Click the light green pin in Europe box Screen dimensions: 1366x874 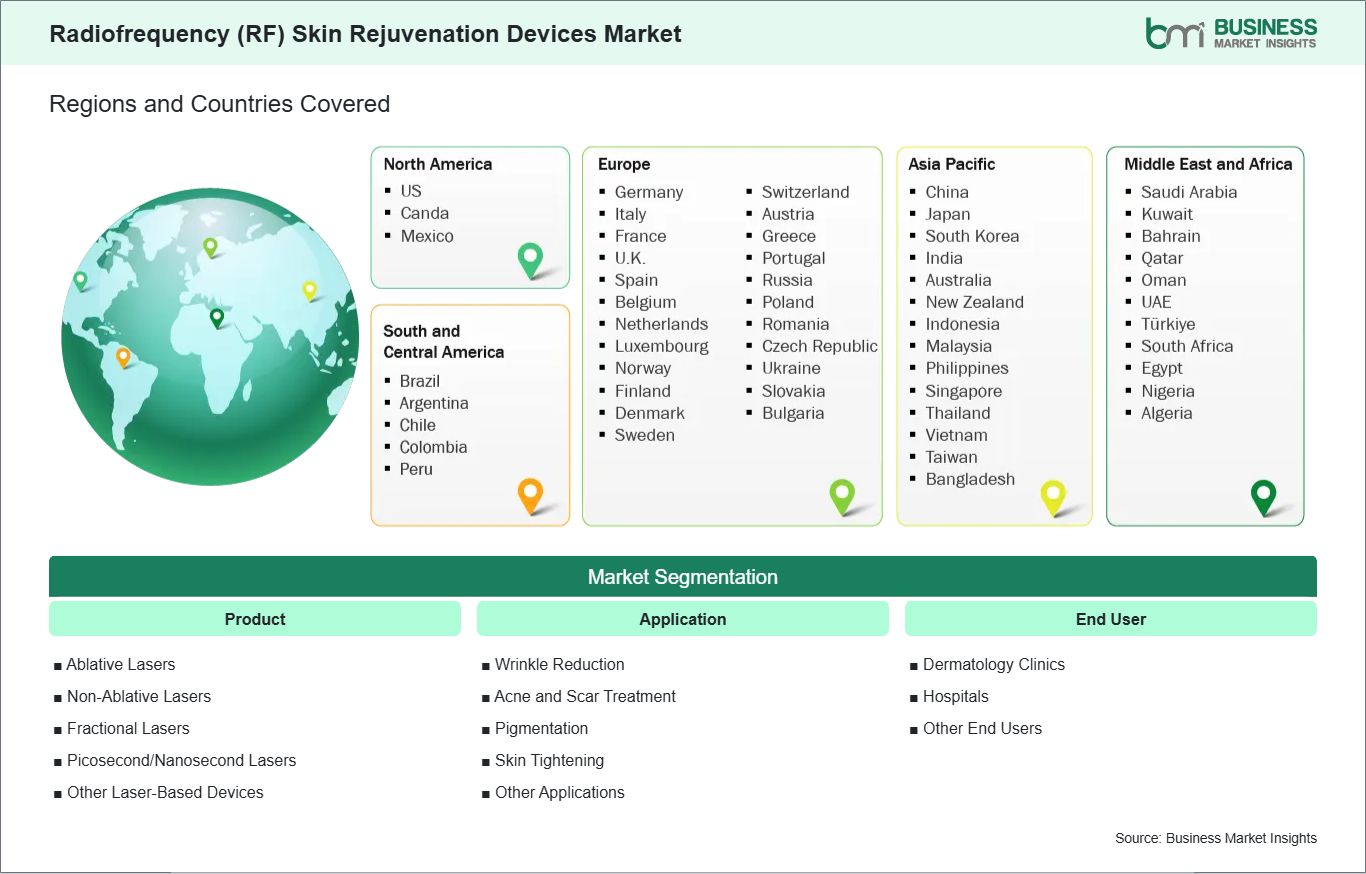pyautogui.click(x=842, y=497)
